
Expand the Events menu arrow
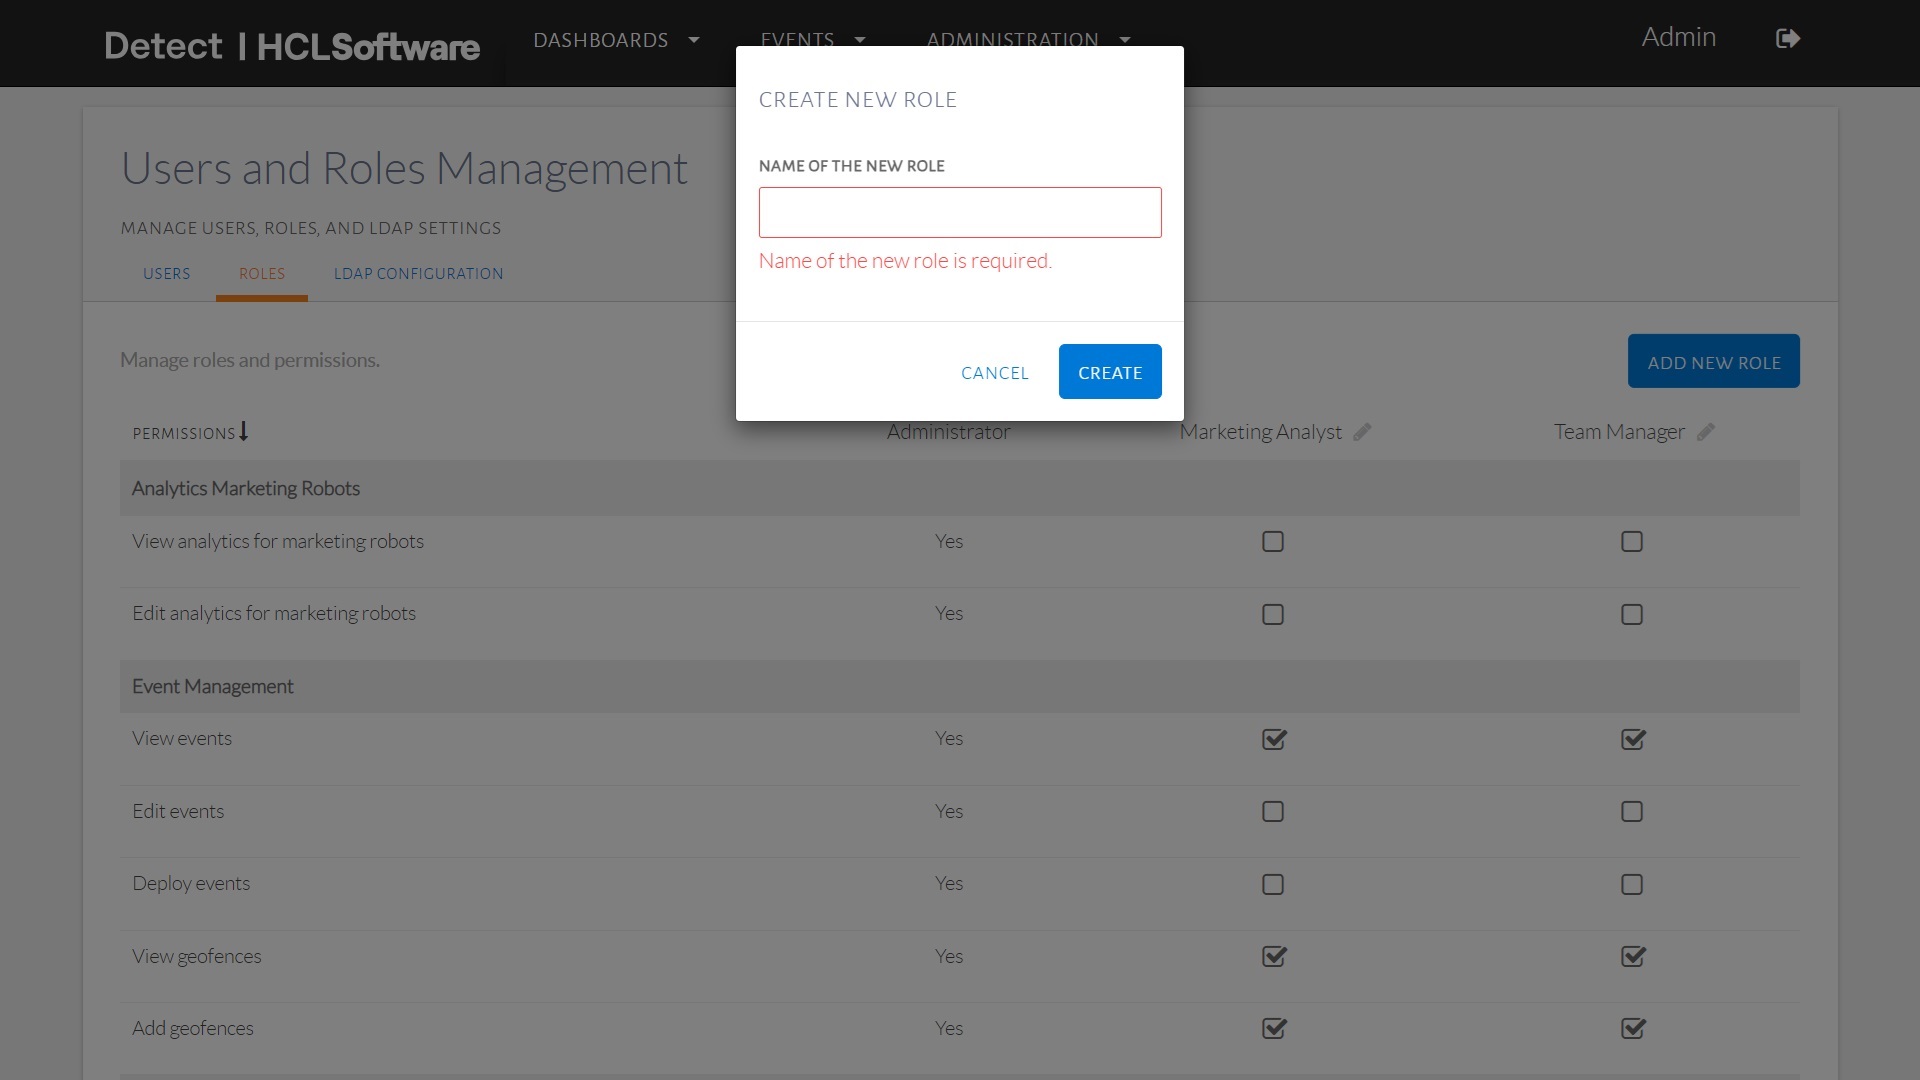coord(859,40)
